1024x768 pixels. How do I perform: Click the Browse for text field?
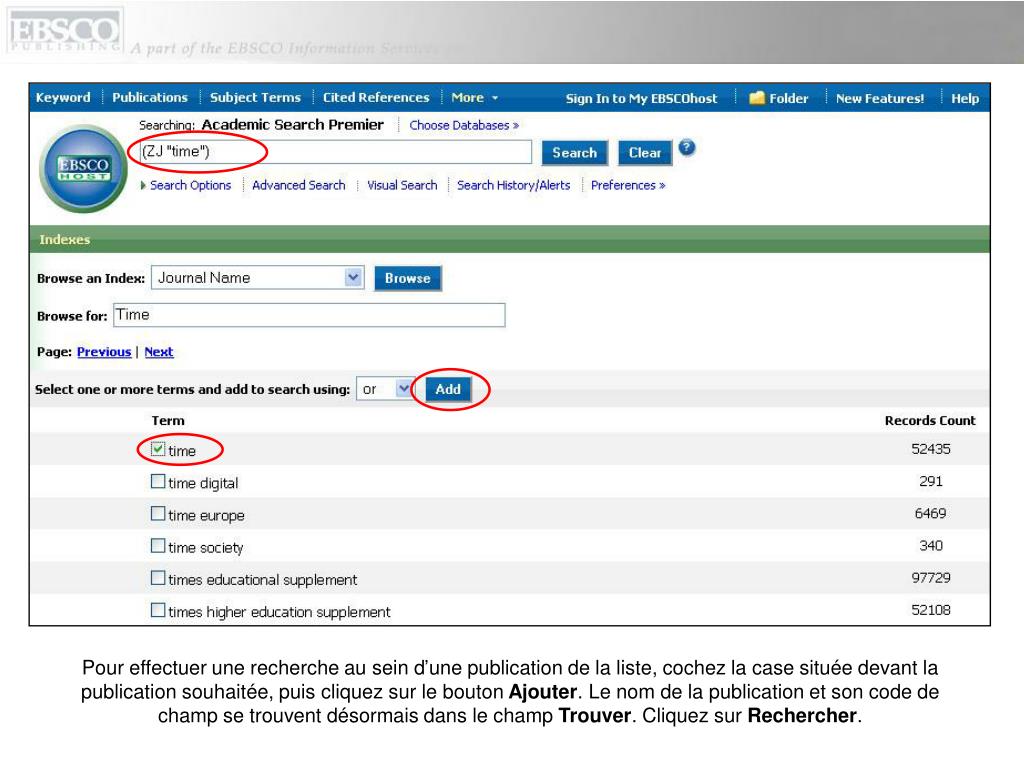click(x=309, y=315)
